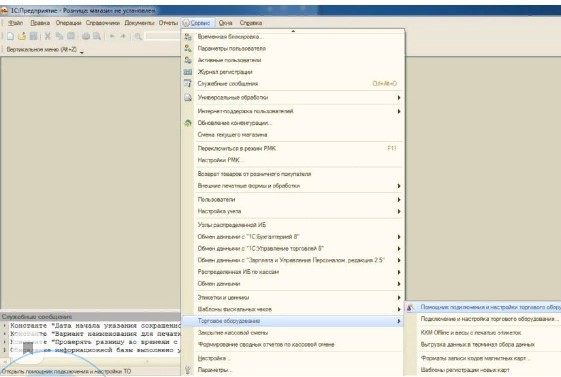Open the Справочники menu
Image resolution: width=561 pixels, height=377 pixels.
click(103, 23)
